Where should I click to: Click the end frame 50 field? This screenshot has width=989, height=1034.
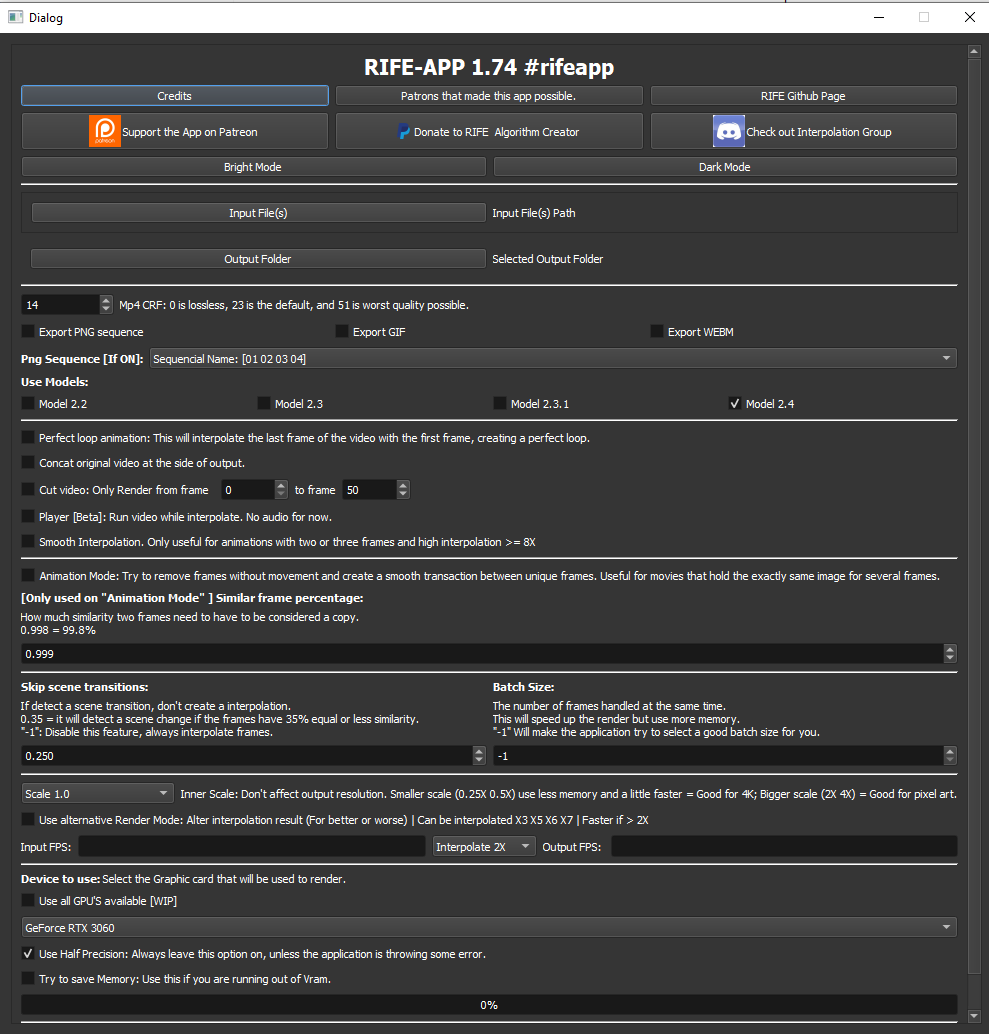tap(370, 489)
